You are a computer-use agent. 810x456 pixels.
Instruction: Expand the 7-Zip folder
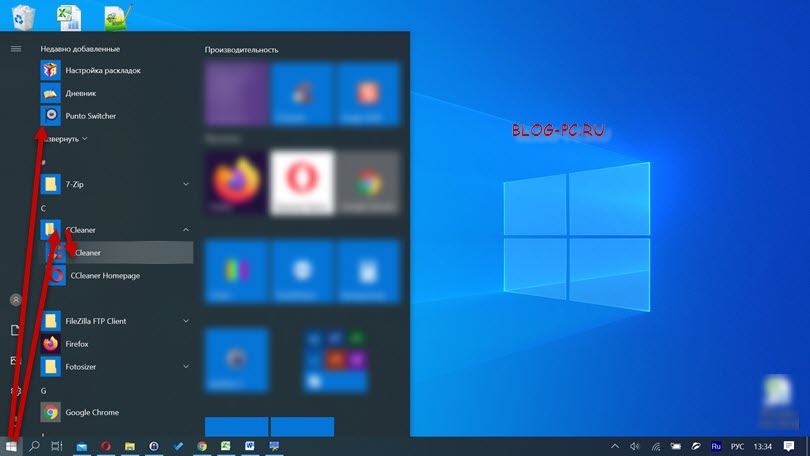pyautogui.click(x=186, y=184)
